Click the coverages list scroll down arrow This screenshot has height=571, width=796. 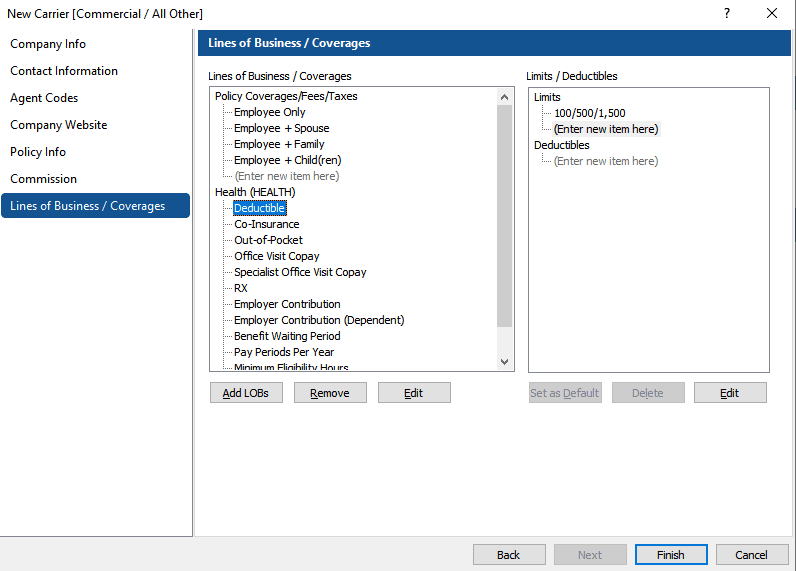click(x=504, y=362)
